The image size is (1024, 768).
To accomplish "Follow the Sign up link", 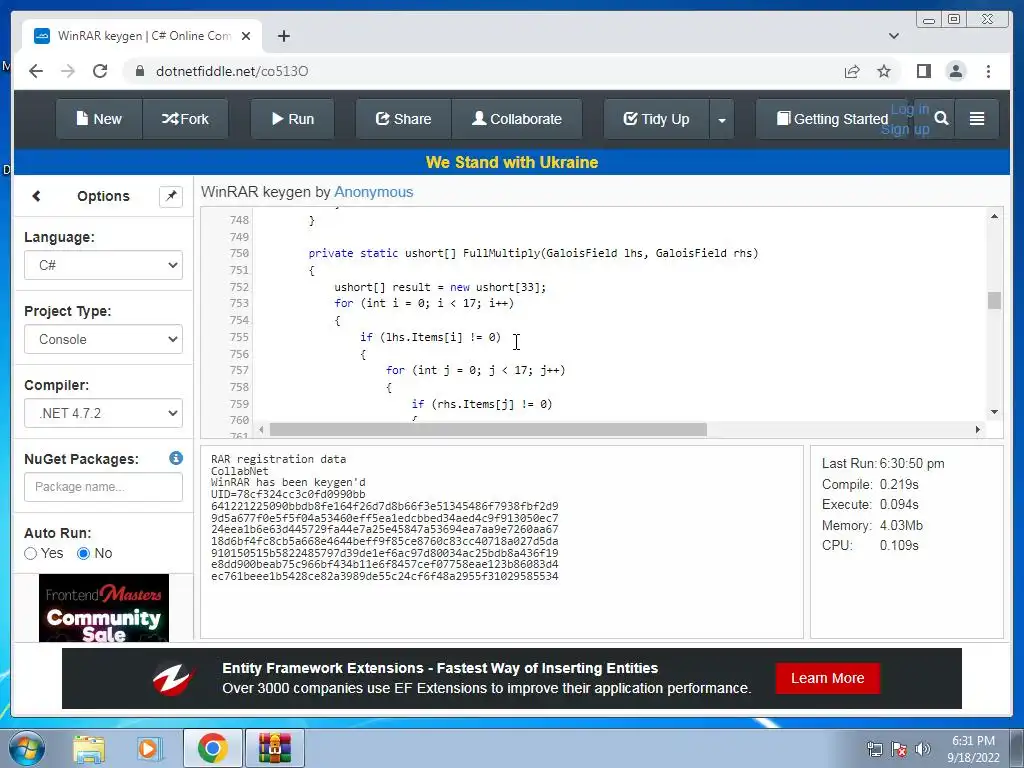I will 904,129.
